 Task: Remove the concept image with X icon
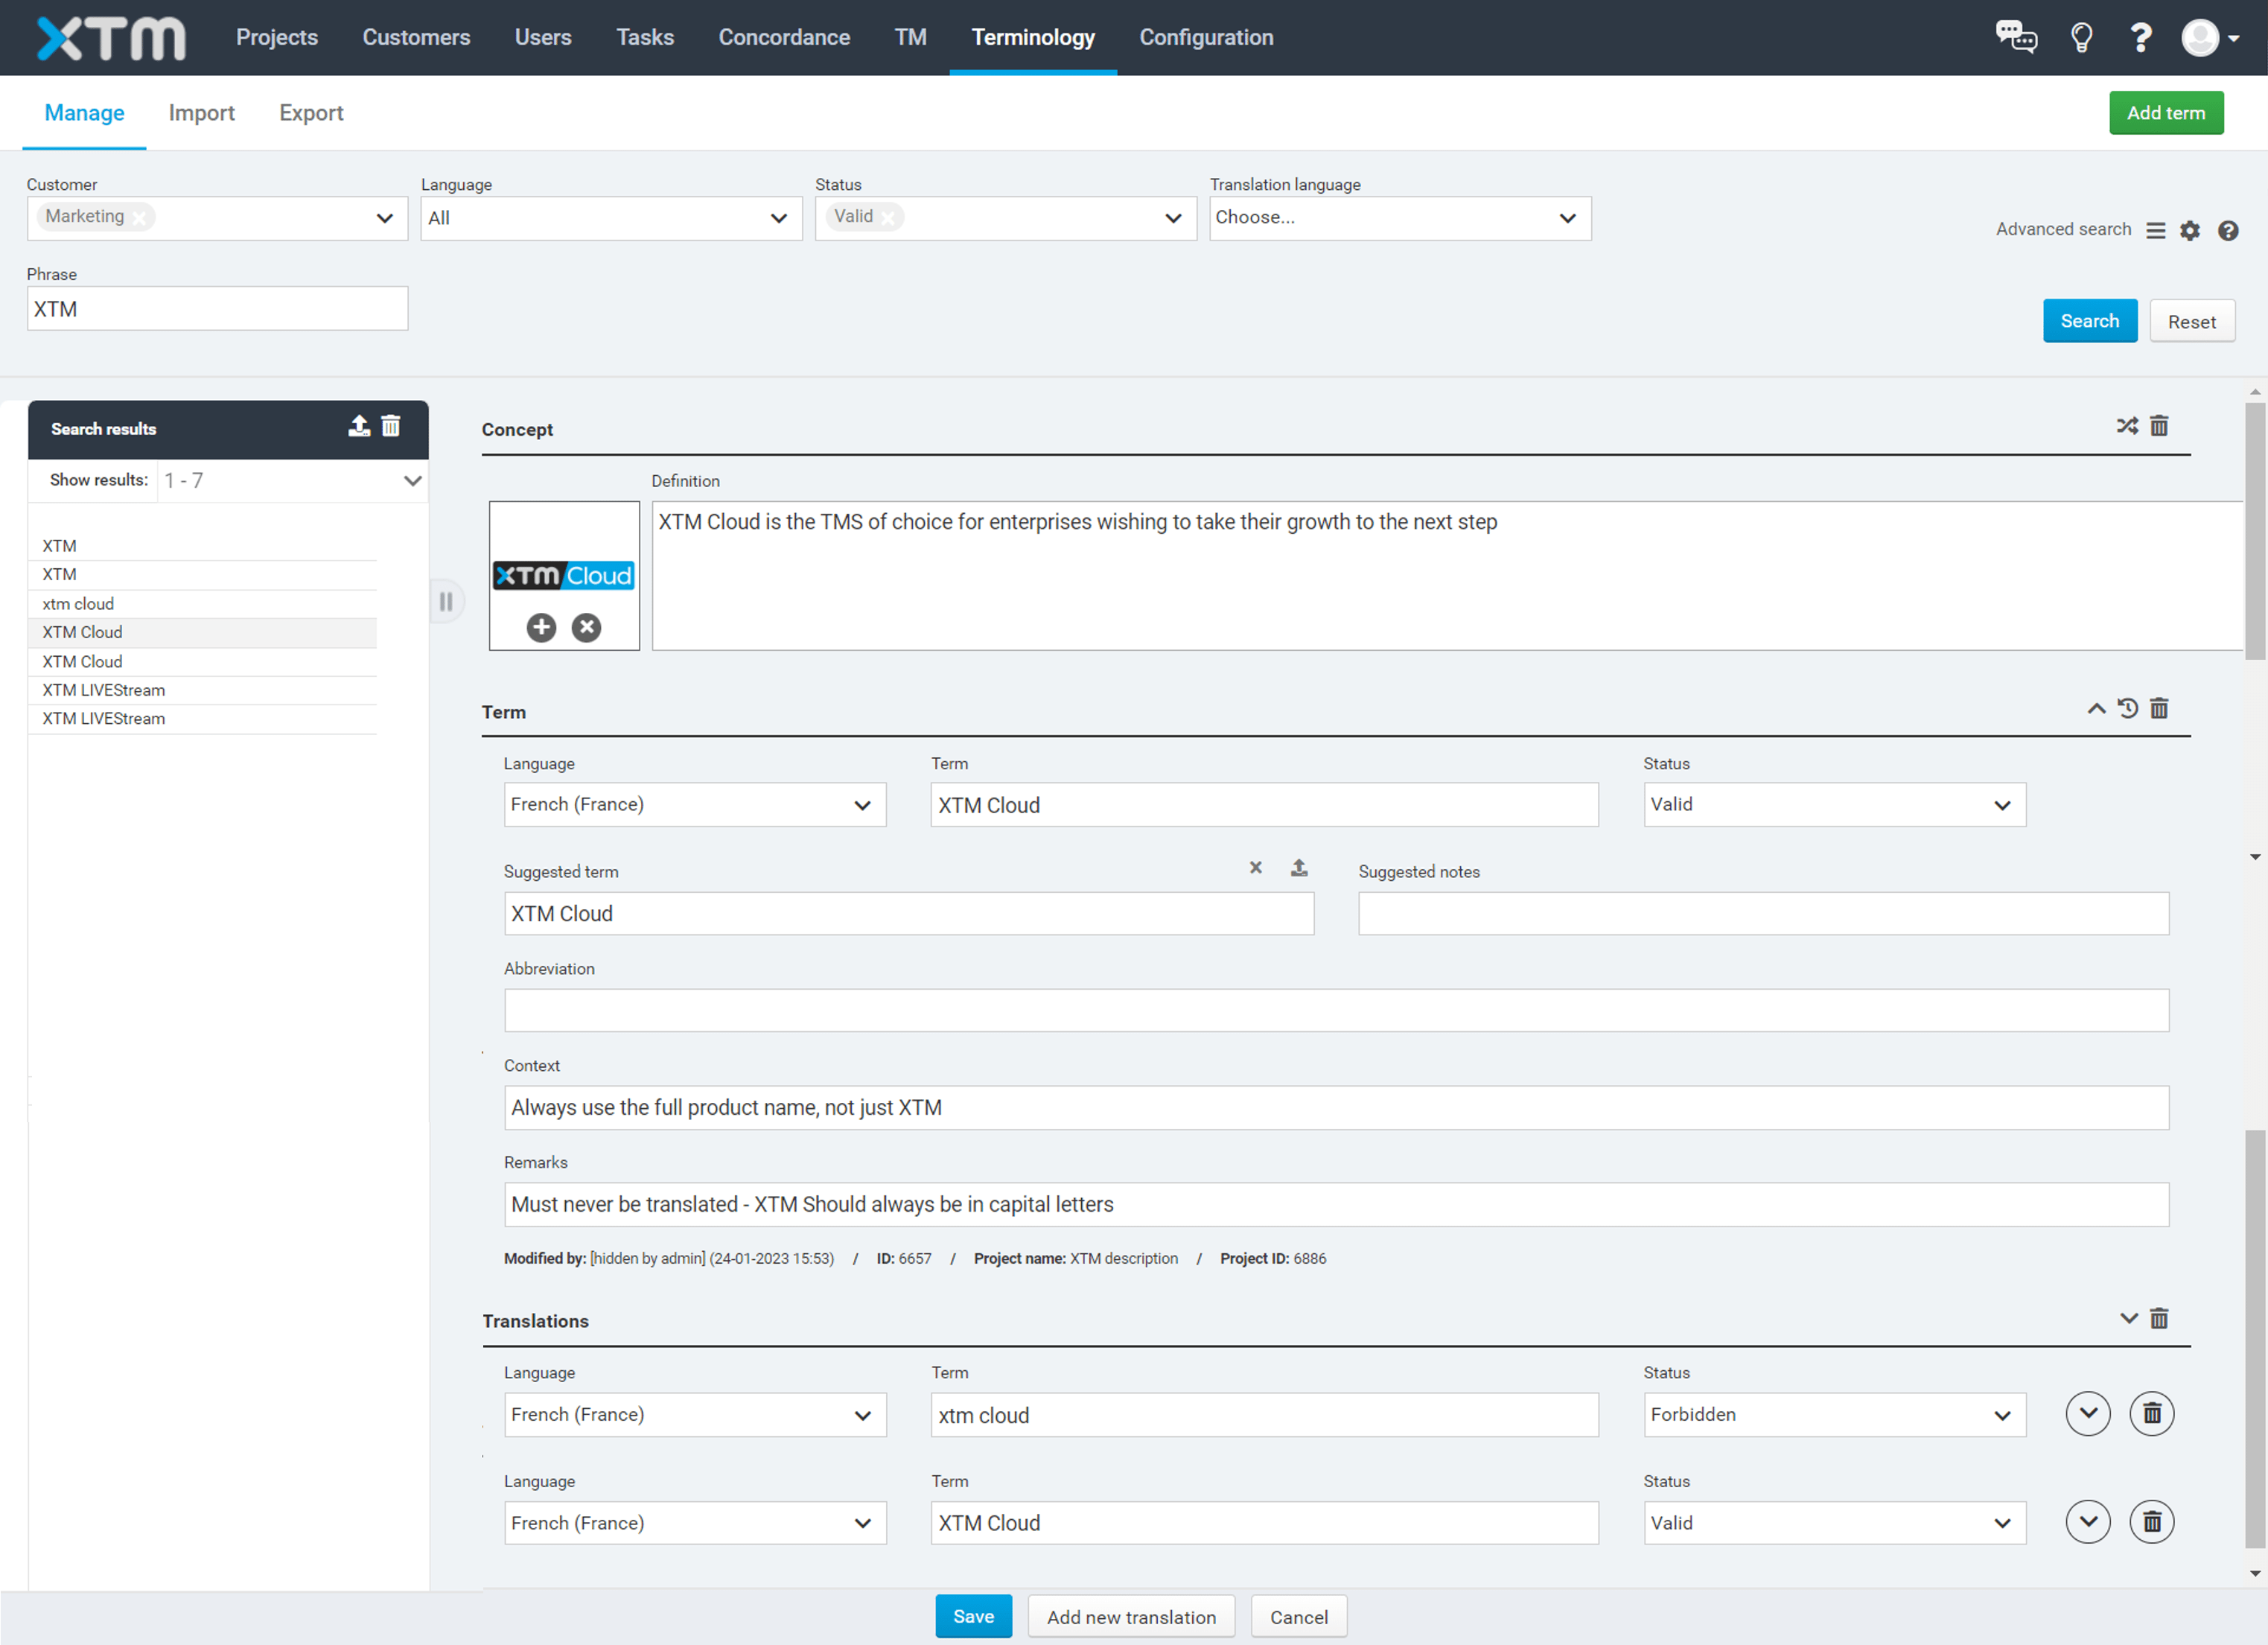point(586,627)
